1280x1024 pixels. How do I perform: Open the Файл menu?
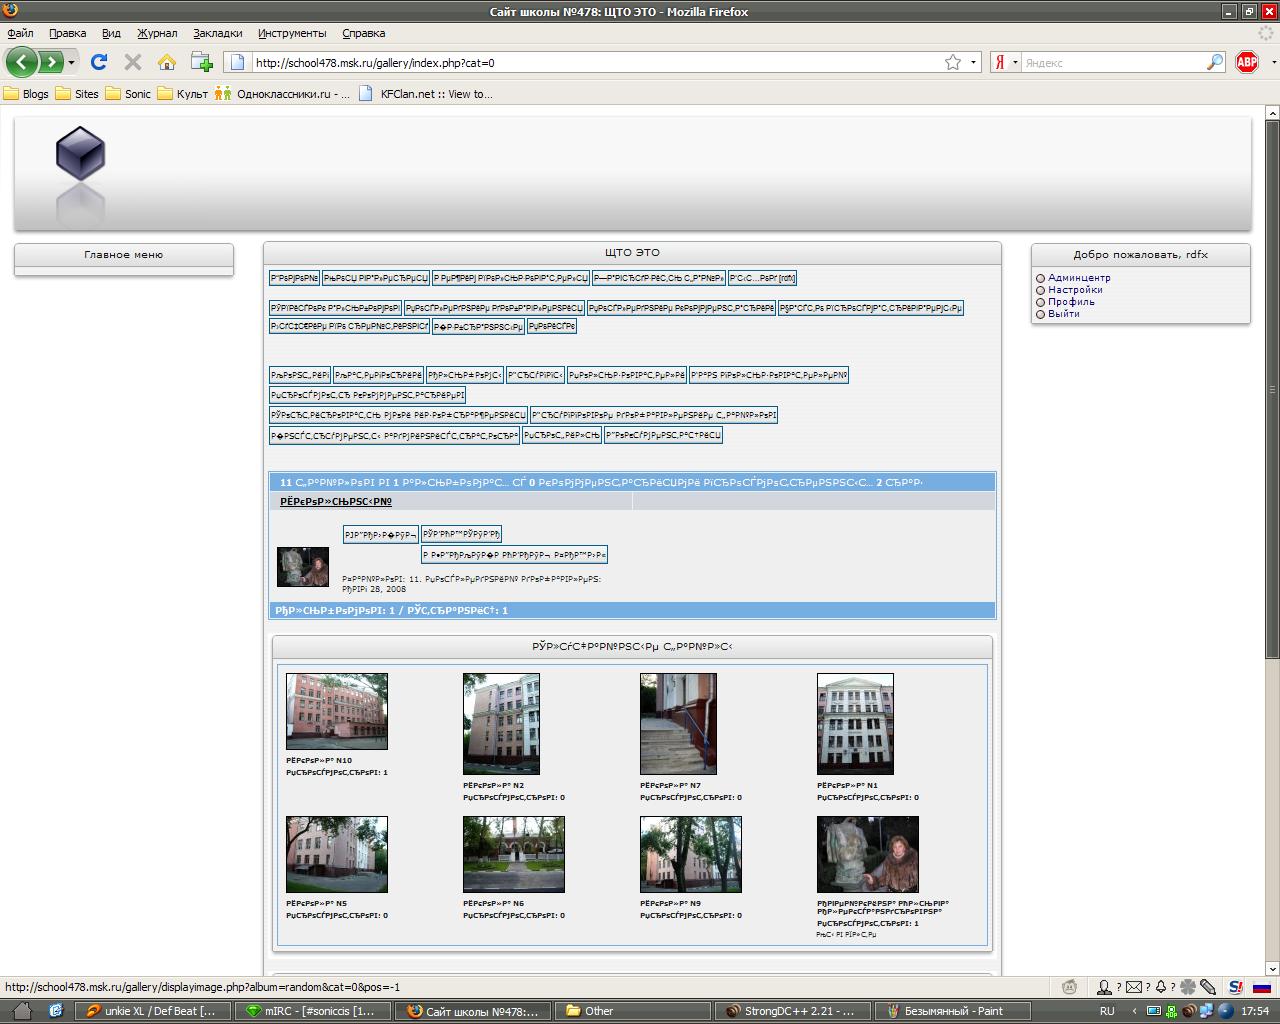[x=20, y=33]
